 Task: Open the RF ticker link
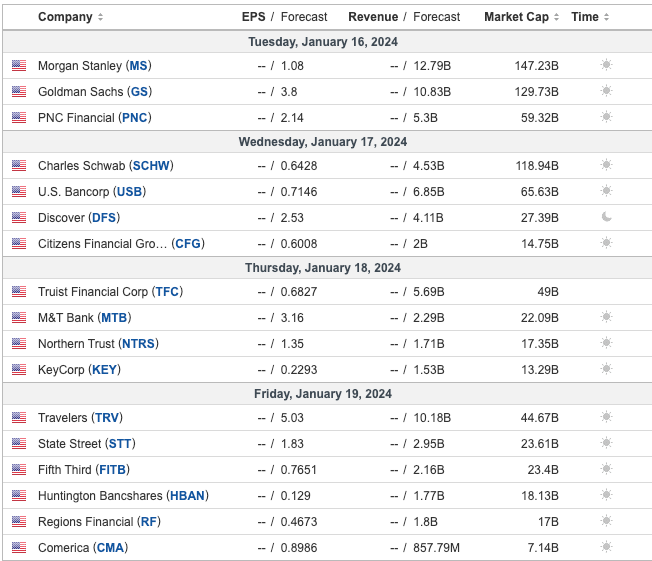(149, 521)
